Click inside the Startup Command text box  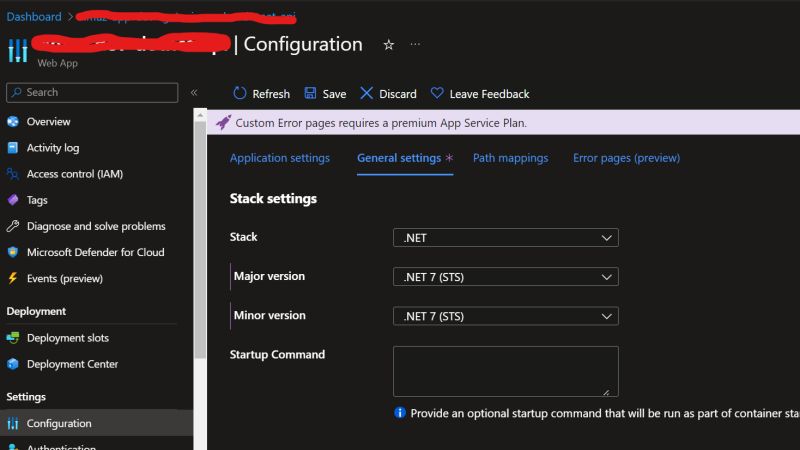point(506,371)
